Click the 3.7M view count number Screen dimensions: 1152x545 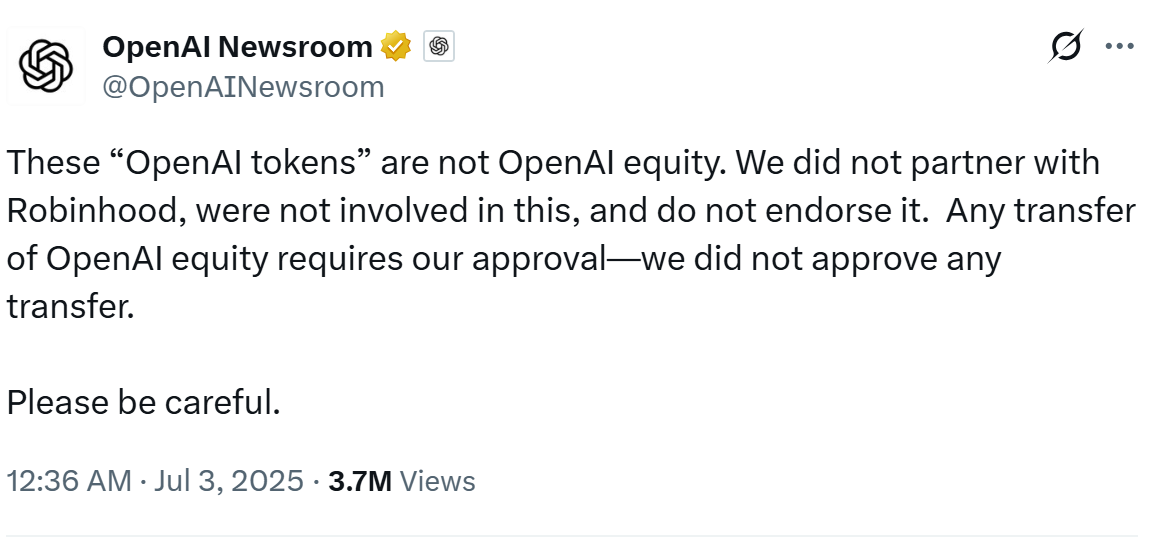click(360, 481)
